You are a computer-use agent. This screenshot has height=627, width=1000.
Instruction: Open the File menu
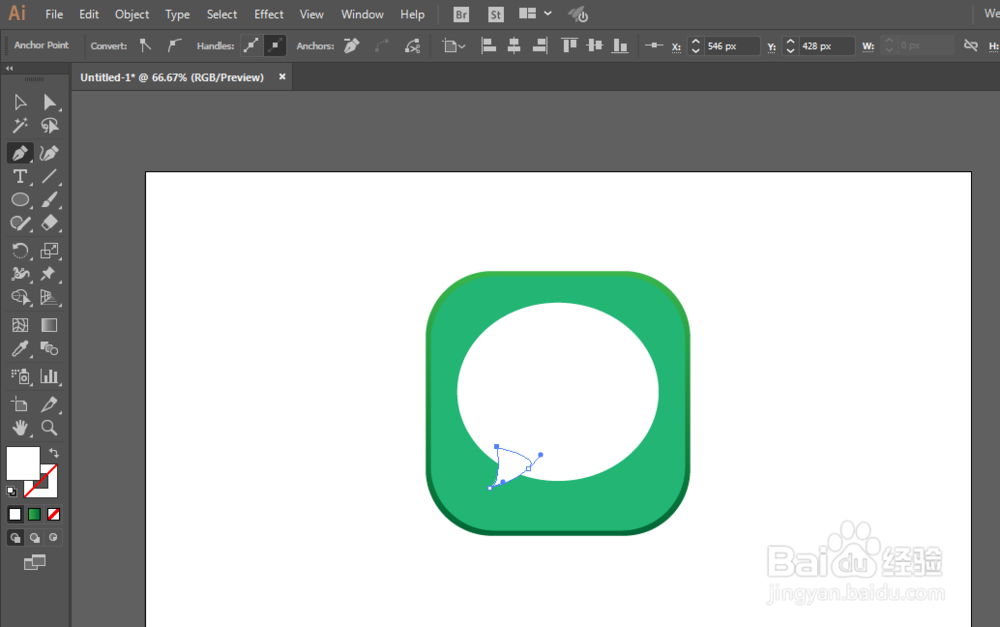[54, 14]
